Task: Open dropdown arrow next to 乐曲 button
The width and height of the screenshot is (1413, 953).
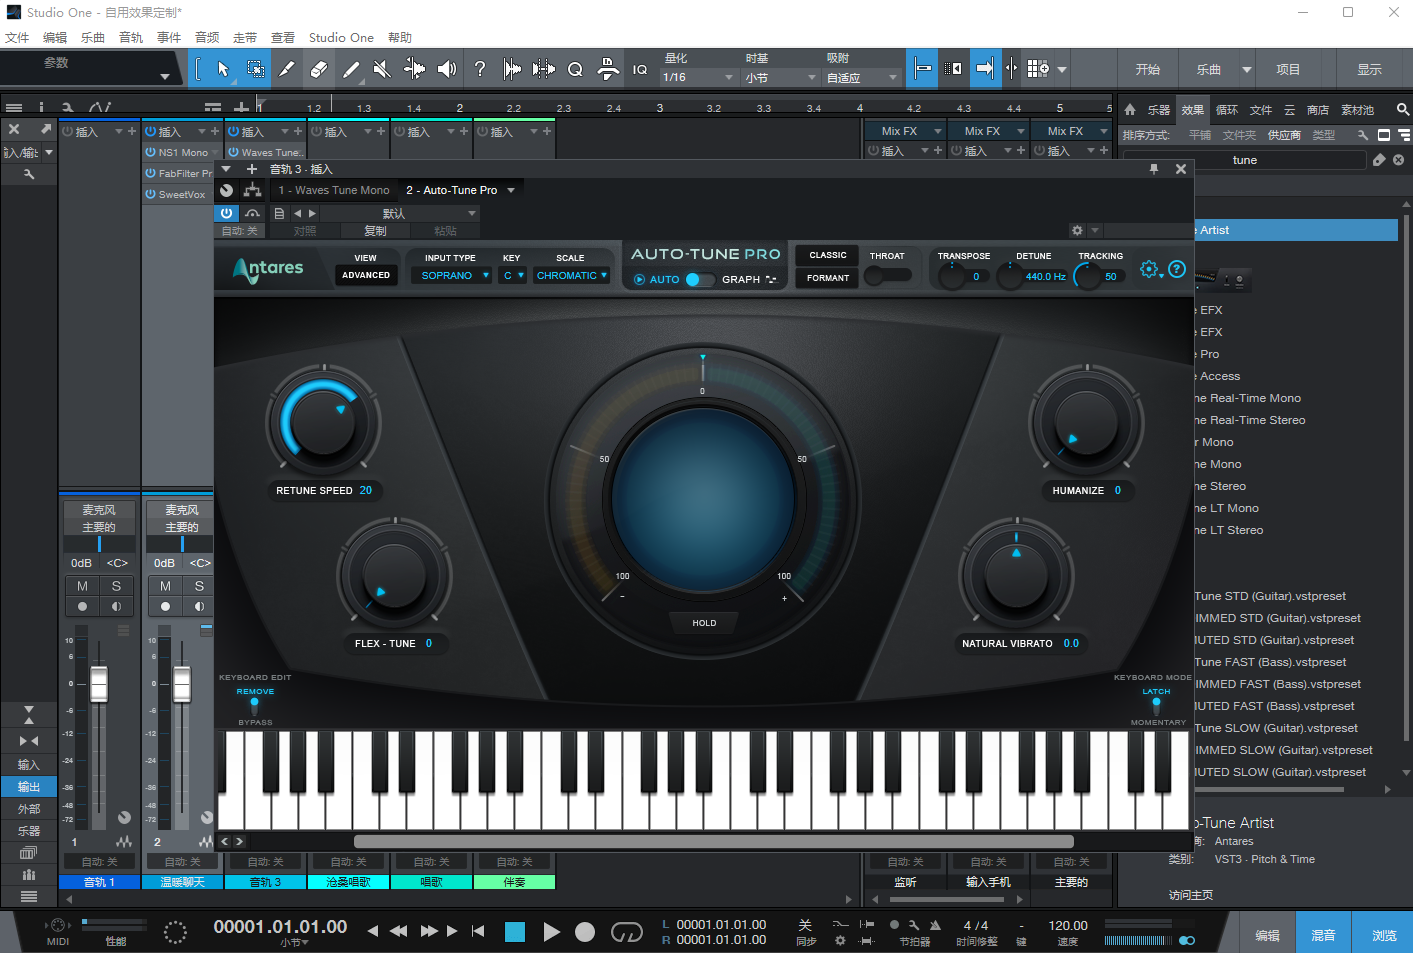Action: click(1247, 70)
